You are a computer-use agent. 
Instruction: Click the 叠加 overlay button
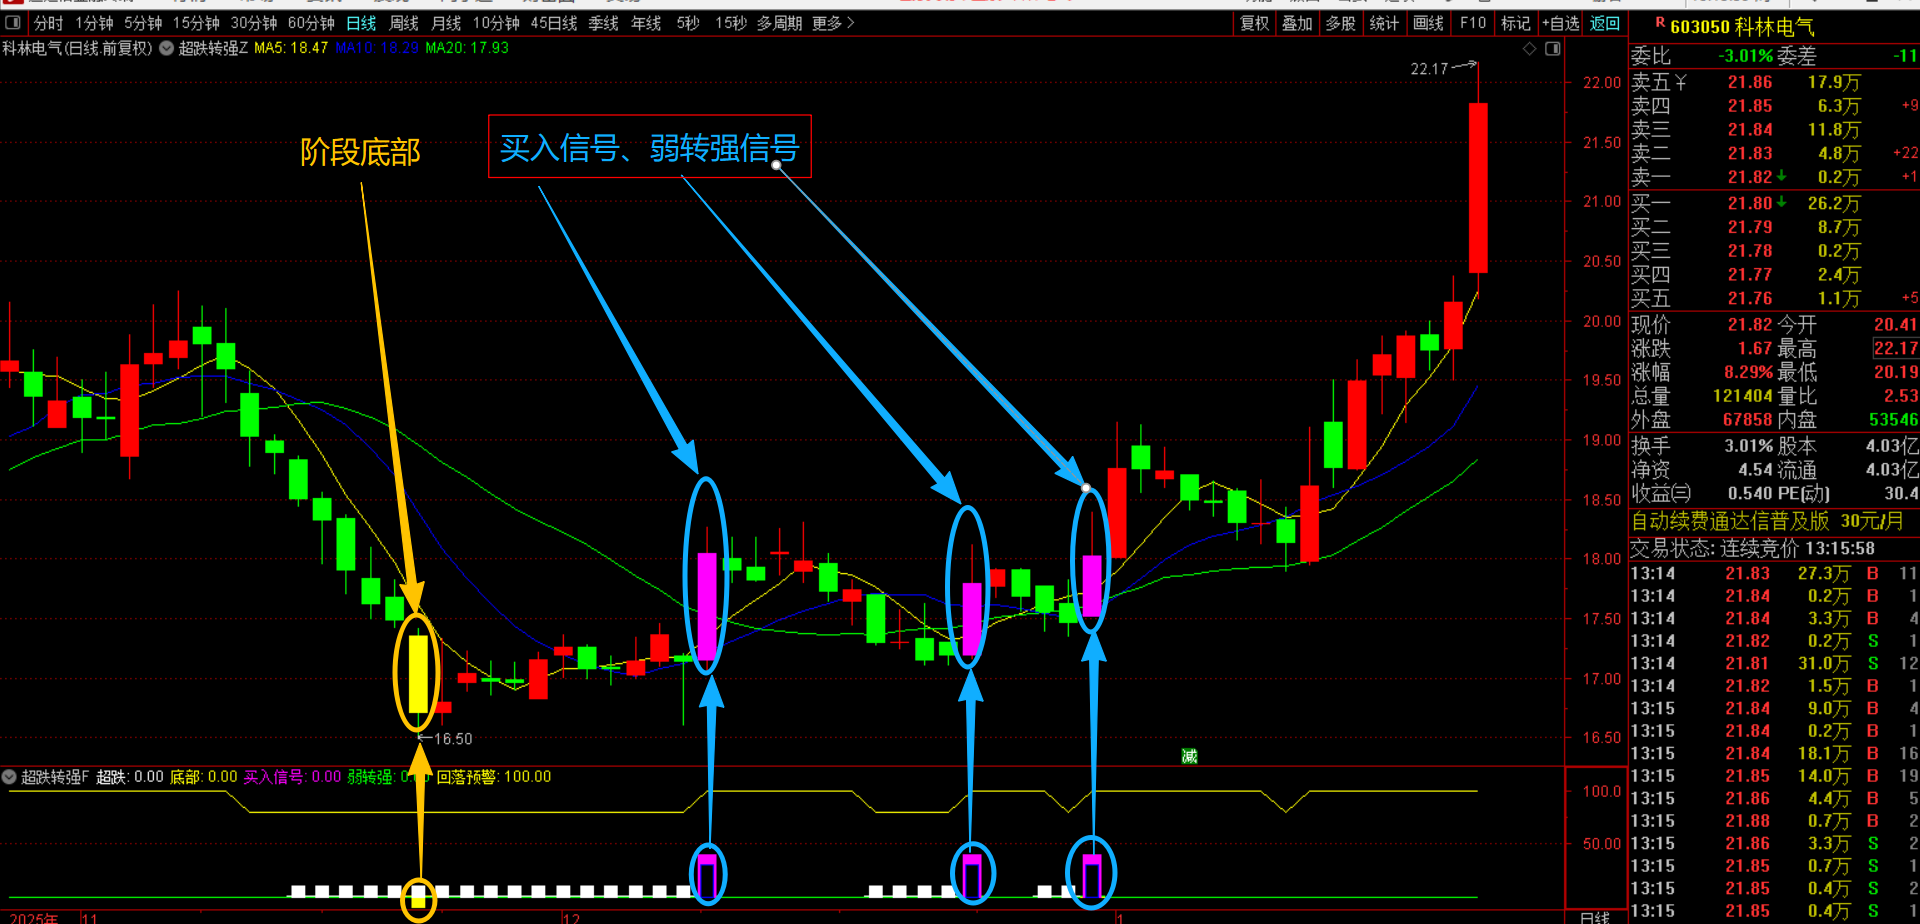[x=1297, y=23]
